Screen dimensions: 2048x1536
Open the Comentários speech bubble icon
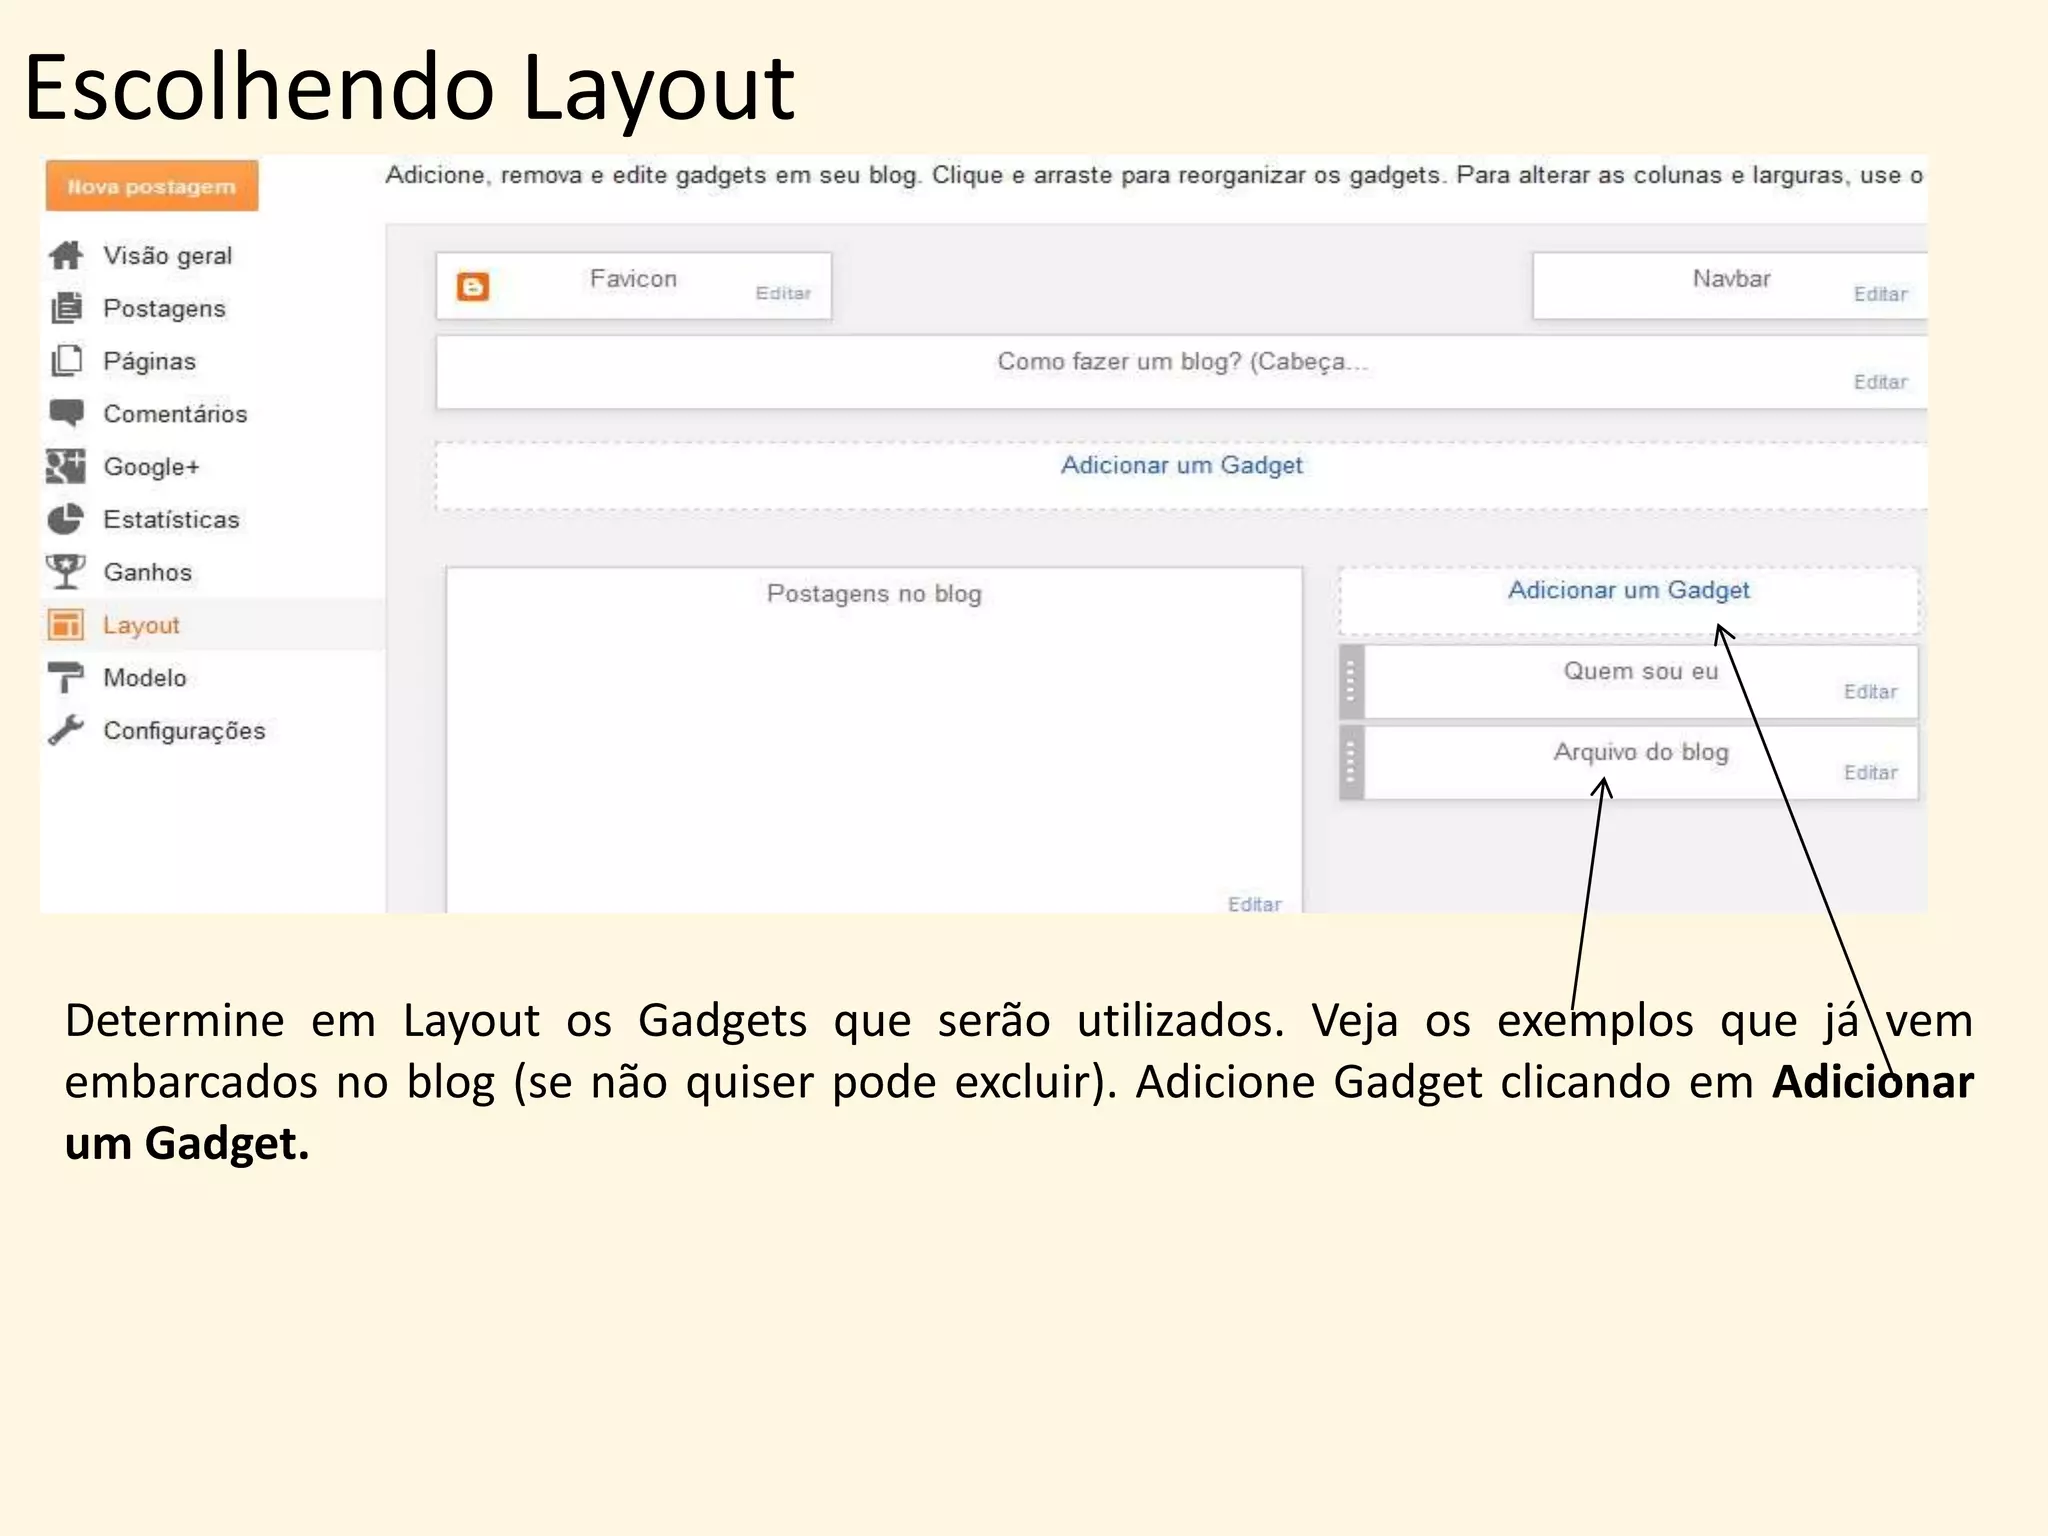coord(66,413)
